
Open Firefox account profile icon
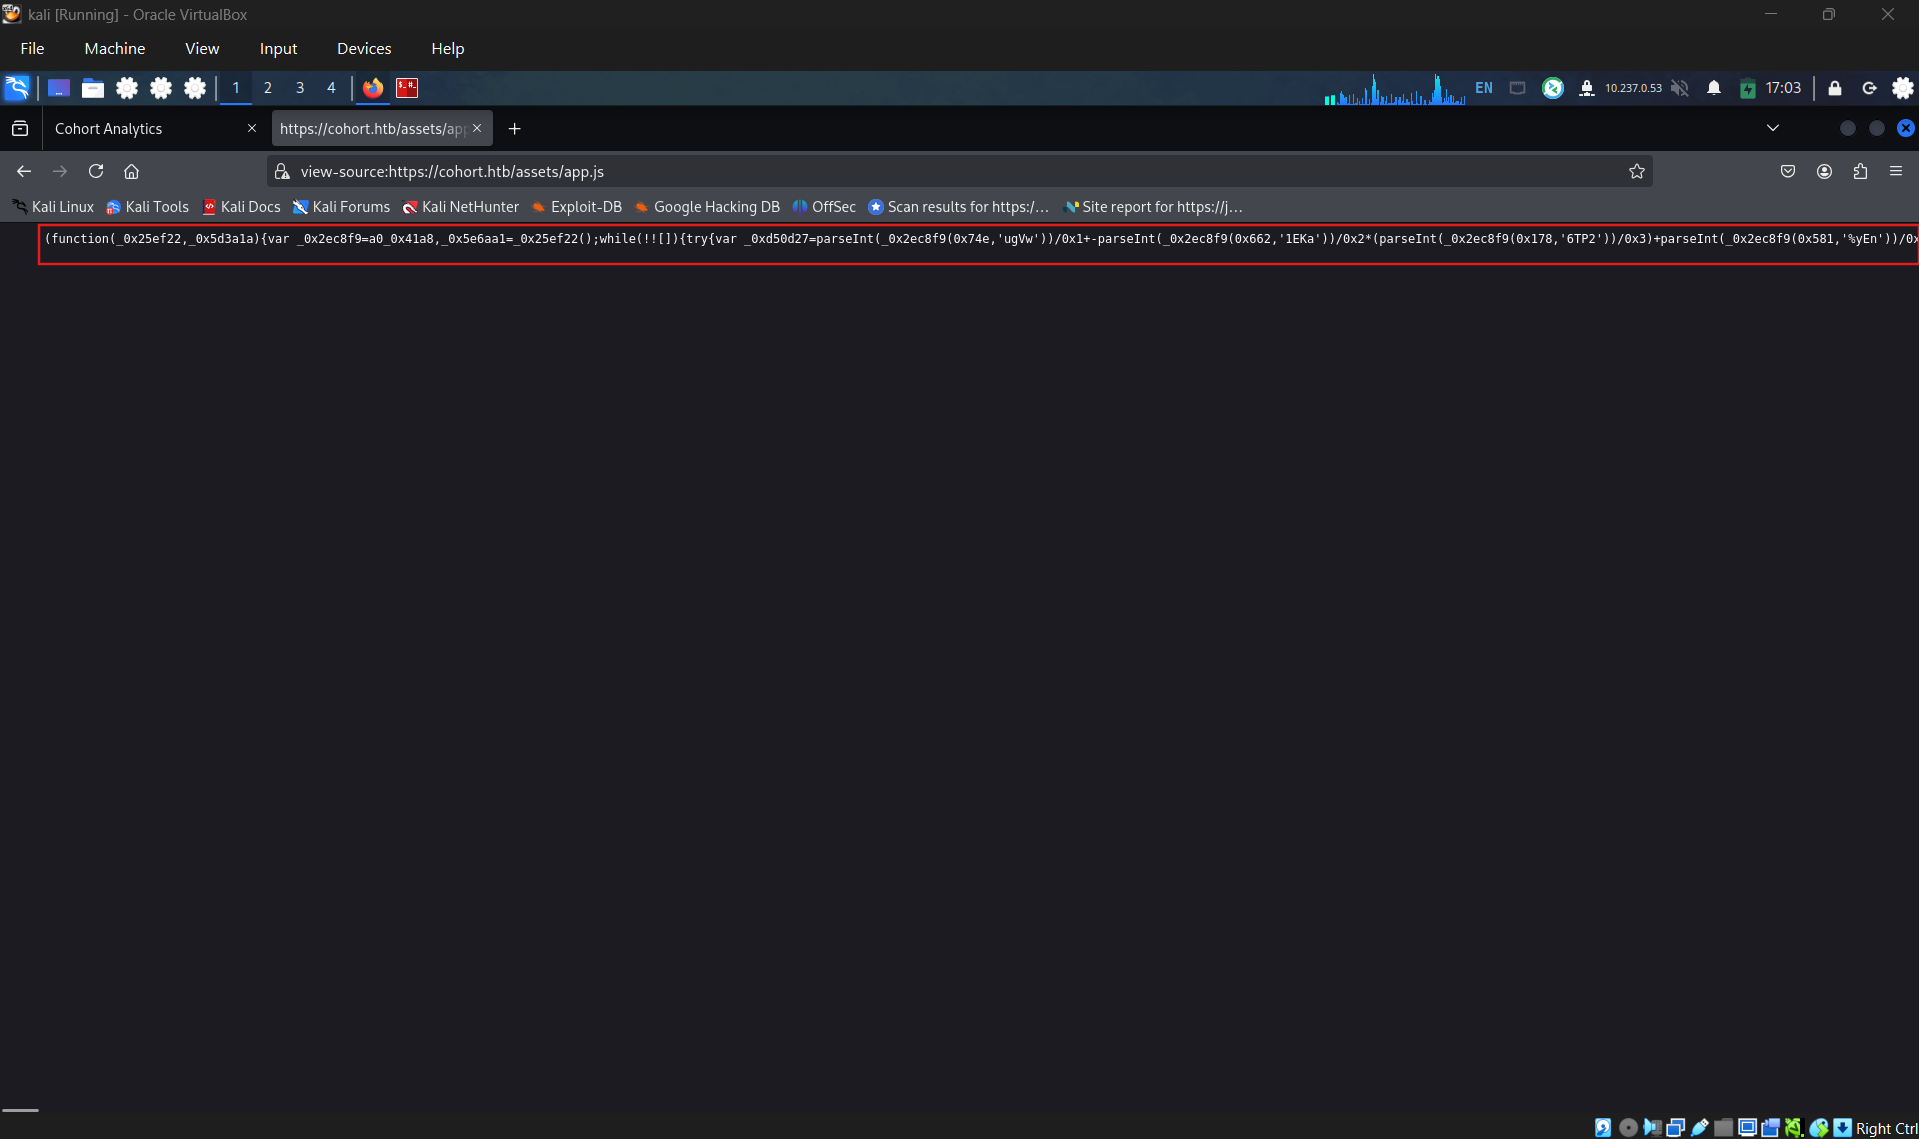coord(1824,171)
